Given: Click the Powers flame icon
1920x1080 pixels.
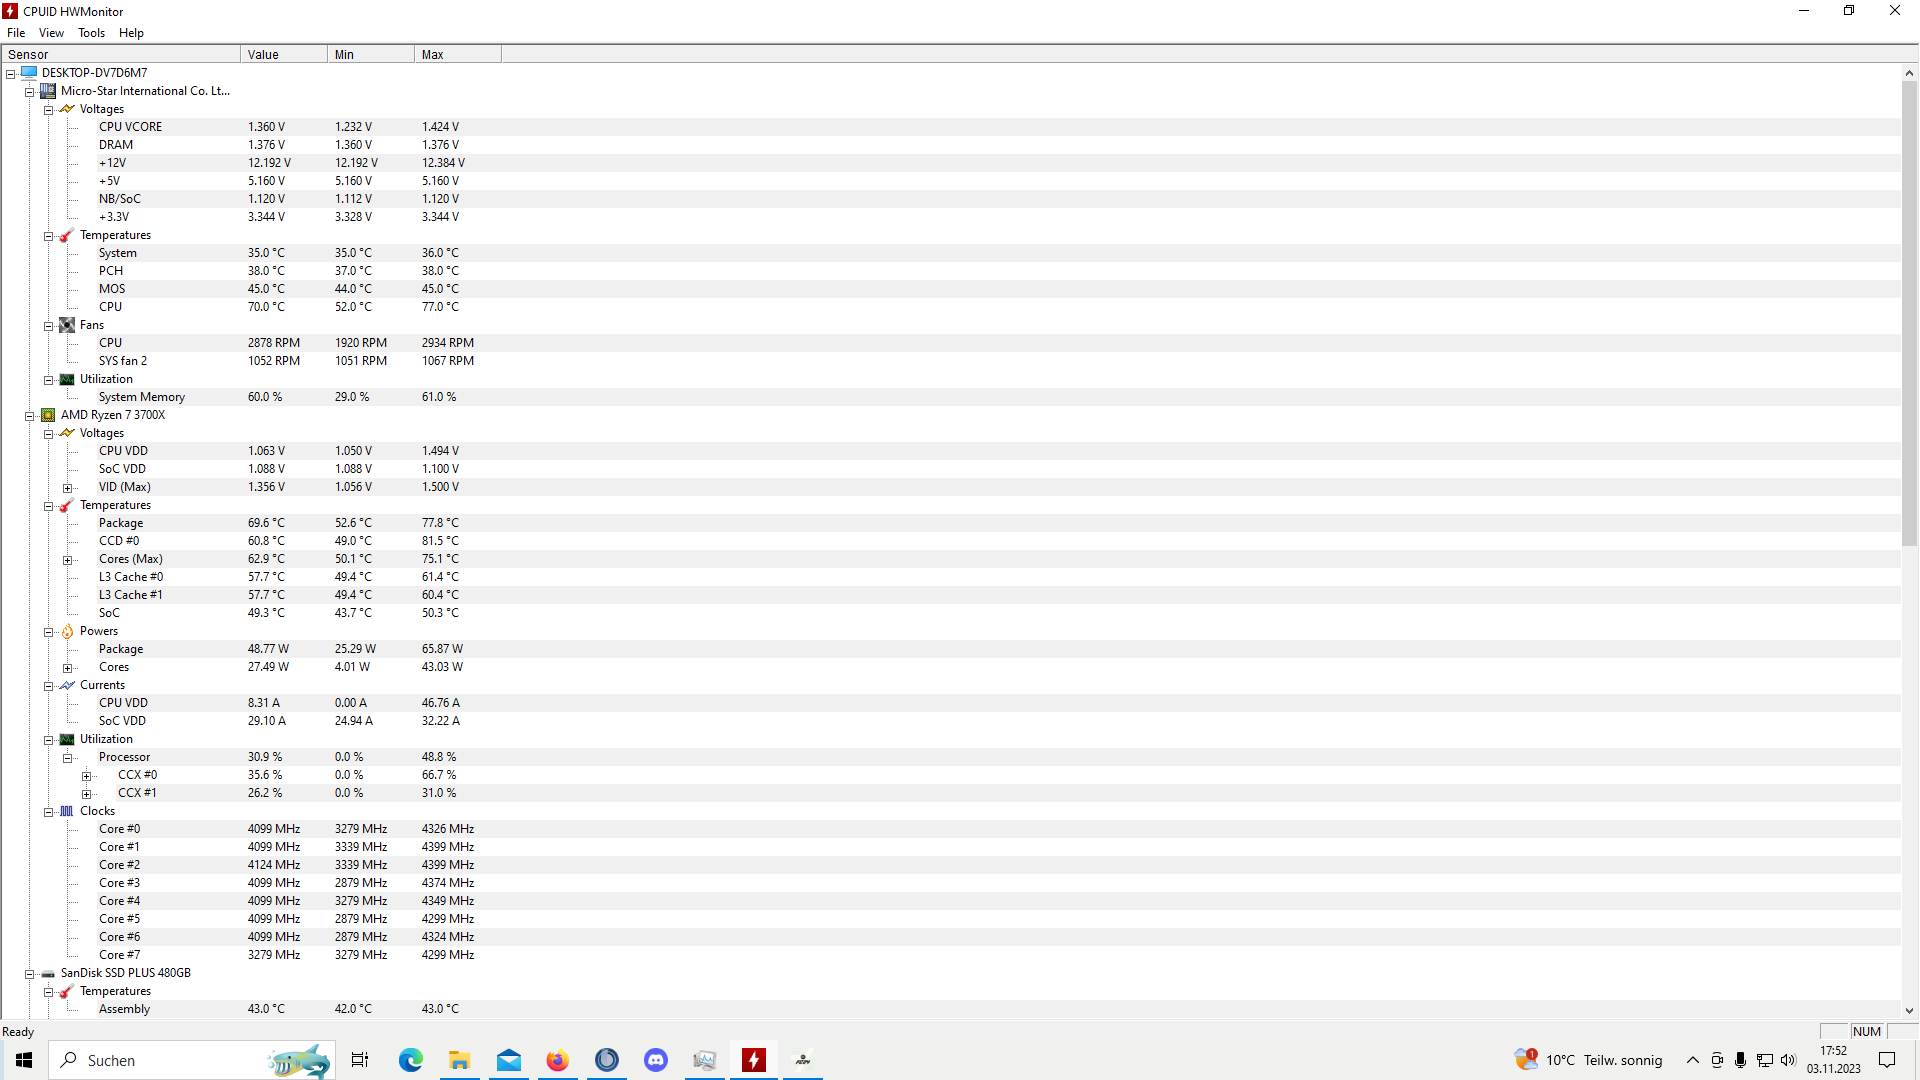Looking at the screenshot, I should [x=67, y=631].
